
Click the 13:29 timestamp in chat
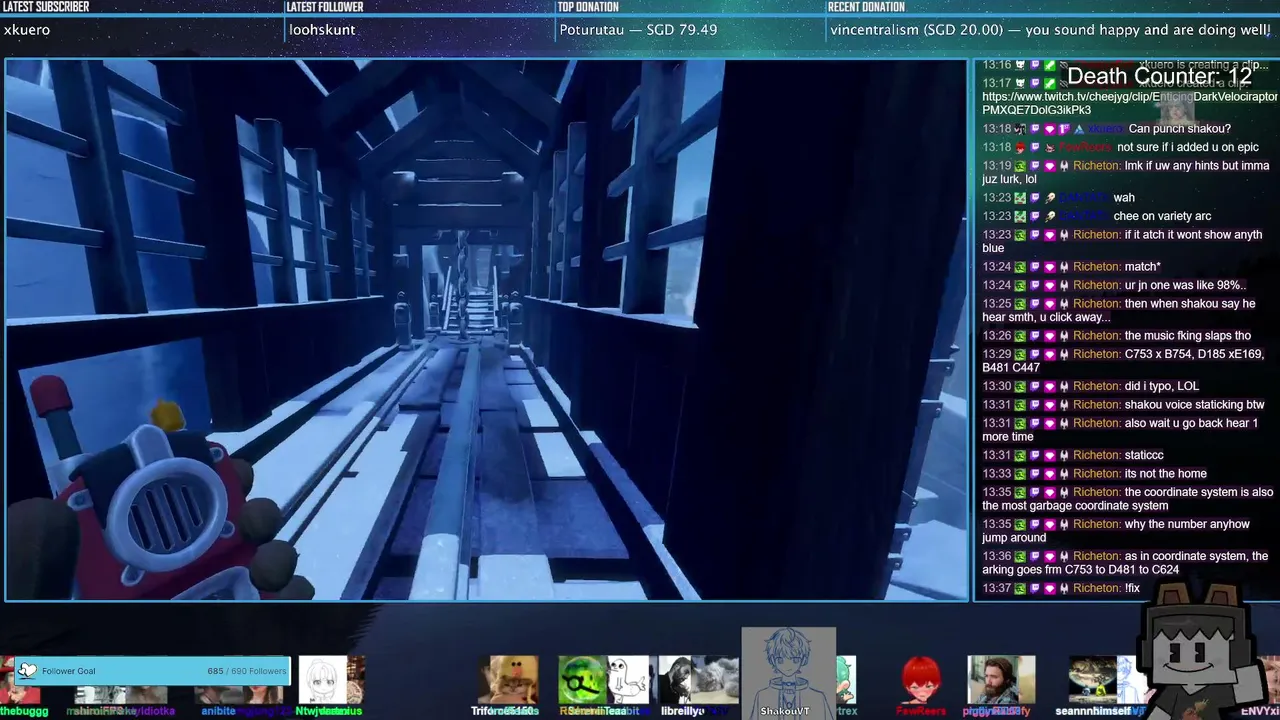(x=997, y=355)
